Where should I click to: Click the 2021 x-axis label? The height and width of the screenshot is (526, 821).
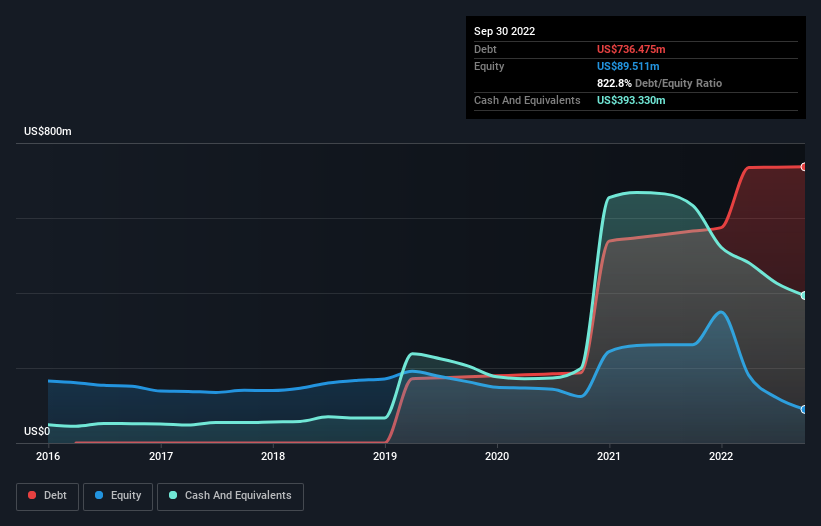pyautogui.click(x=609, y=456)
